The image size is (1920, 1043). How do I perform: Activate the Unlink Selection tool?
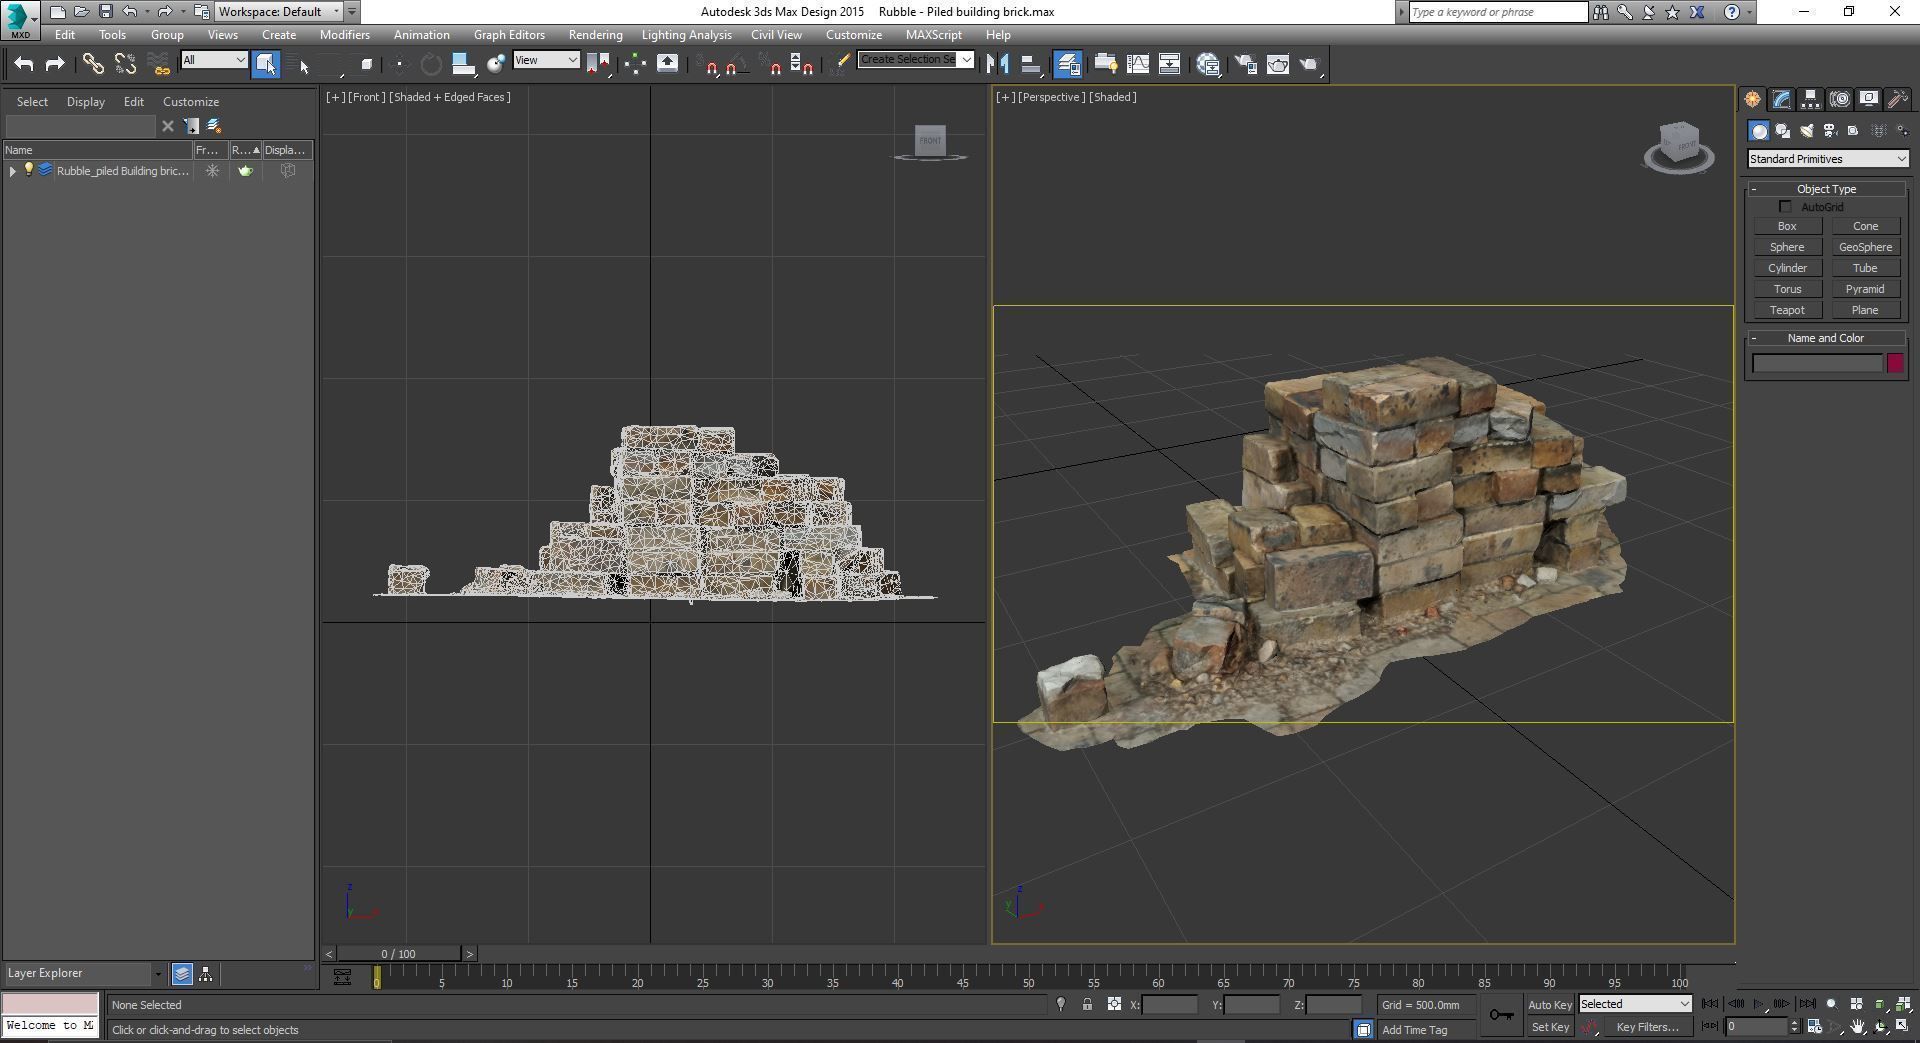[125, 64]
